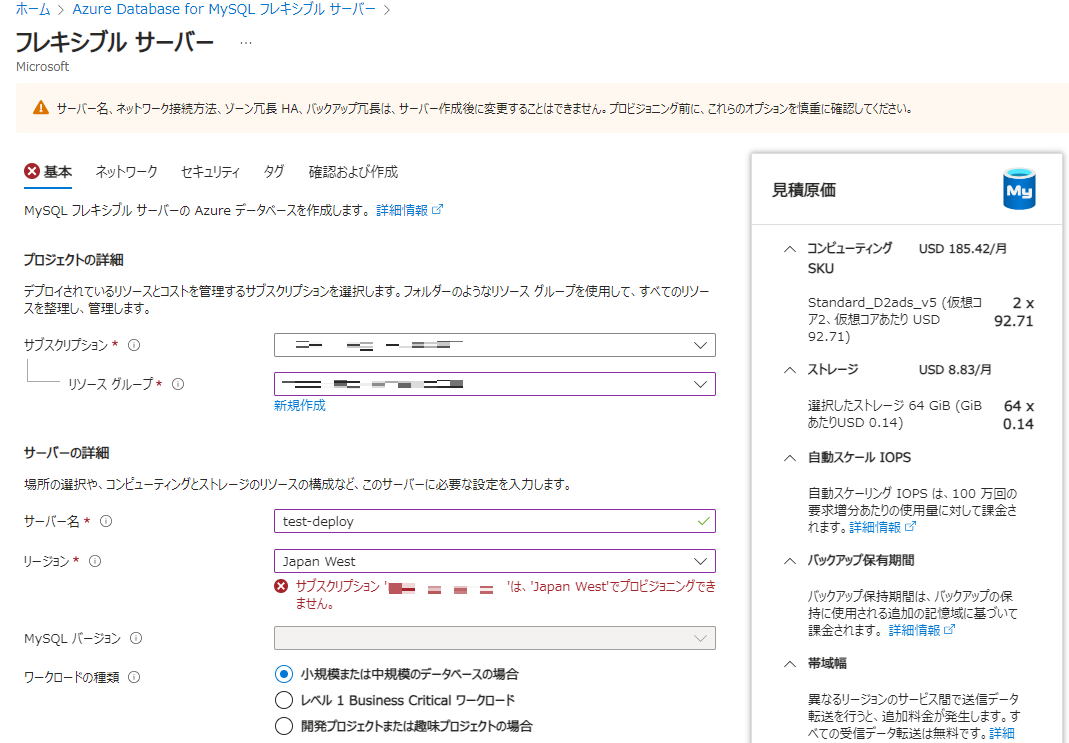Click the info icon beside リージョン label
The height and width of the screenshot is (743, 1069).
[95, 561]
